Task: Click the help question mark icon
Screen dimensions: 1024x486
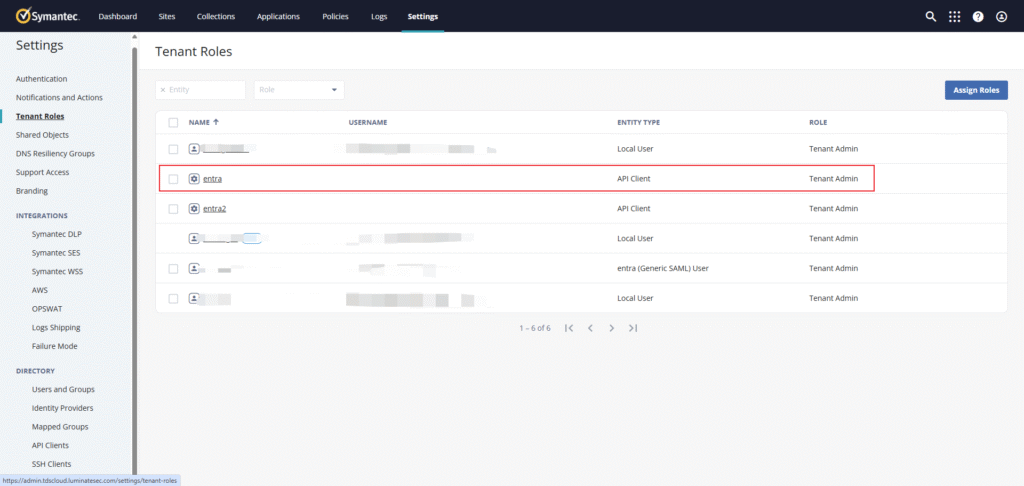Action: [978, 17]
